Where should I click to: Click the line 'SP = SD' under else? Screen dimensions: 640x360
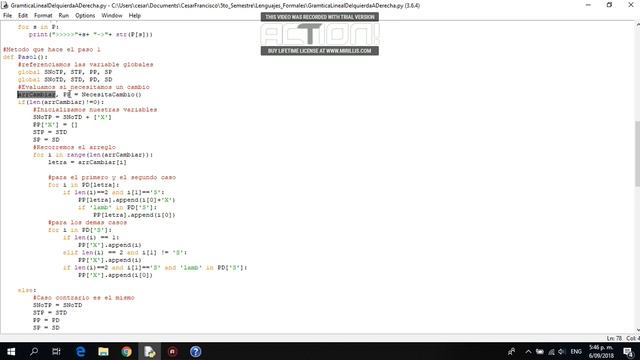pyautogui.click(x=46, y=327)
